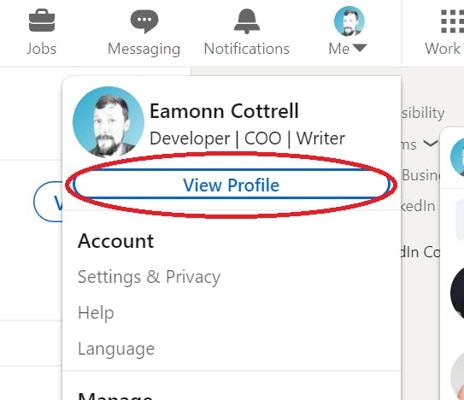Open Settings & Privacy
The height and width of the screenshot is (400, 464).
click(x=149, y=277)
